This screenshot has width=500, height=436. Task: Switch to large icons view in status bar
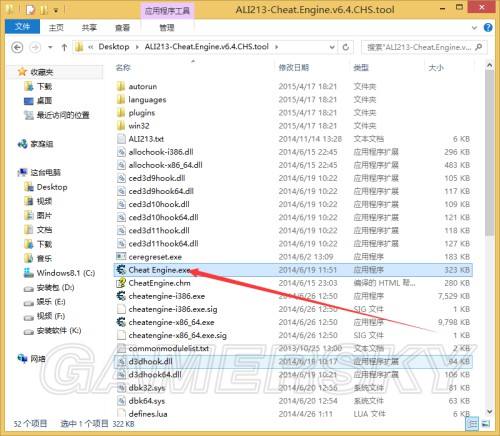[x=485, y=424]
